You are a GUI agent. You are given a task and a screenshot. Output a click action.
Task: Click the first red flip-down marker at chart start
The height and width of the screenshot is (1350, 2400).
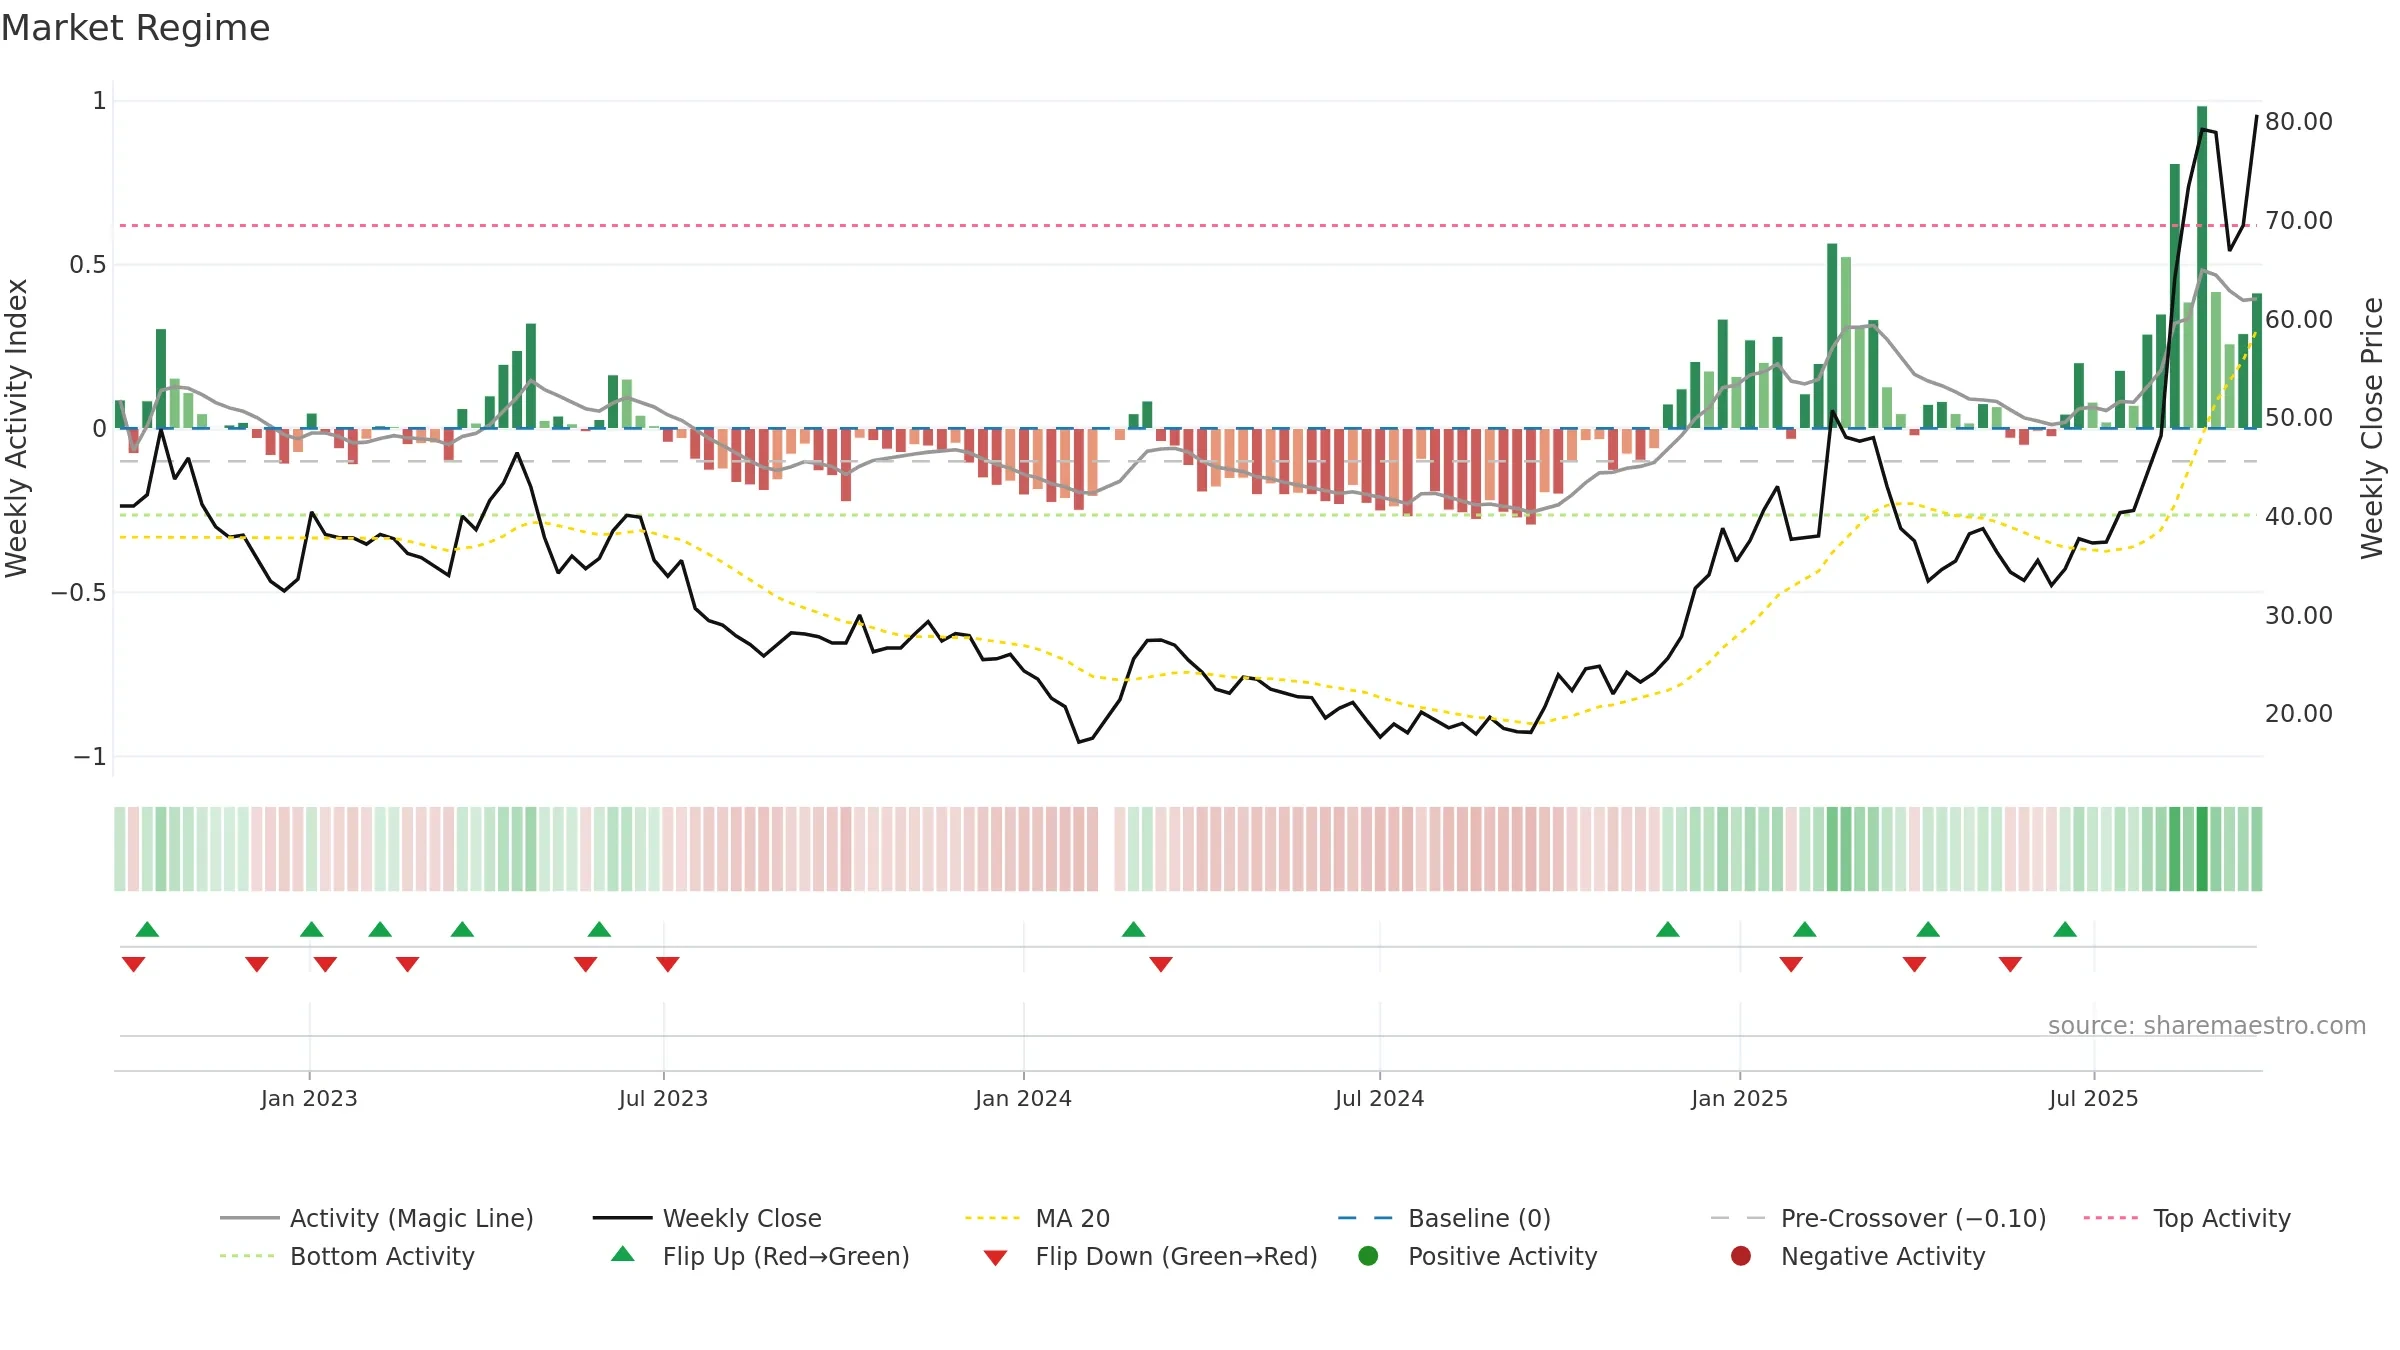133,964
